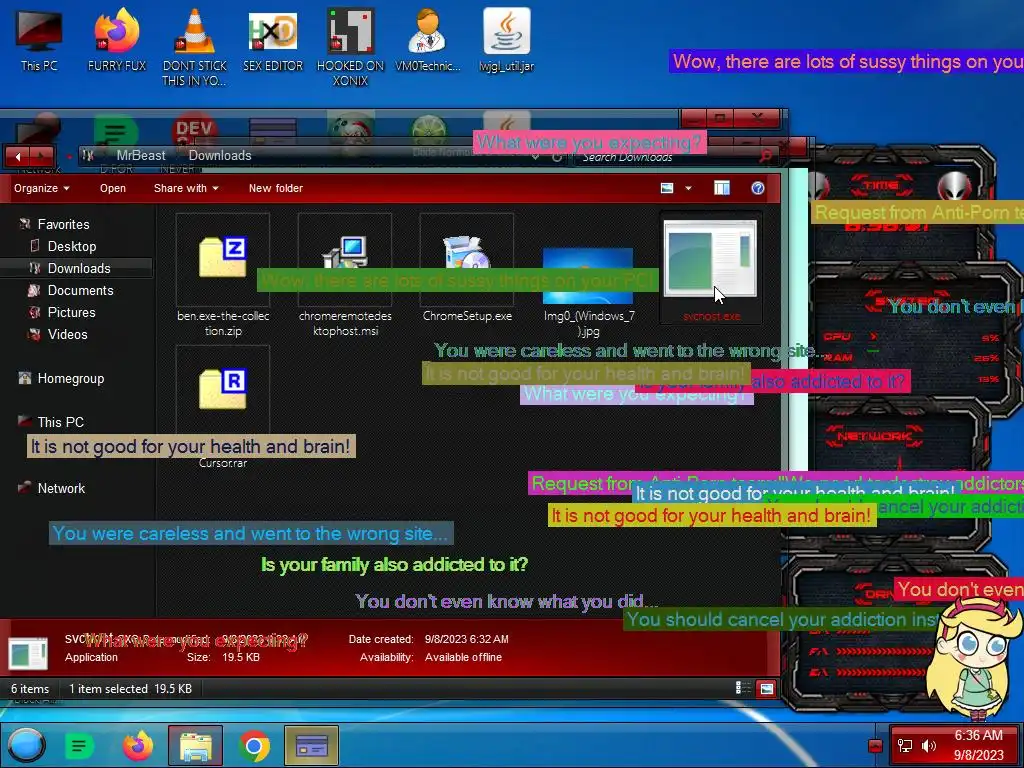The image size is (1024, 768).
Task: Click the Search Downloads field
Action: pyautogui.click(x=666, y=157)
